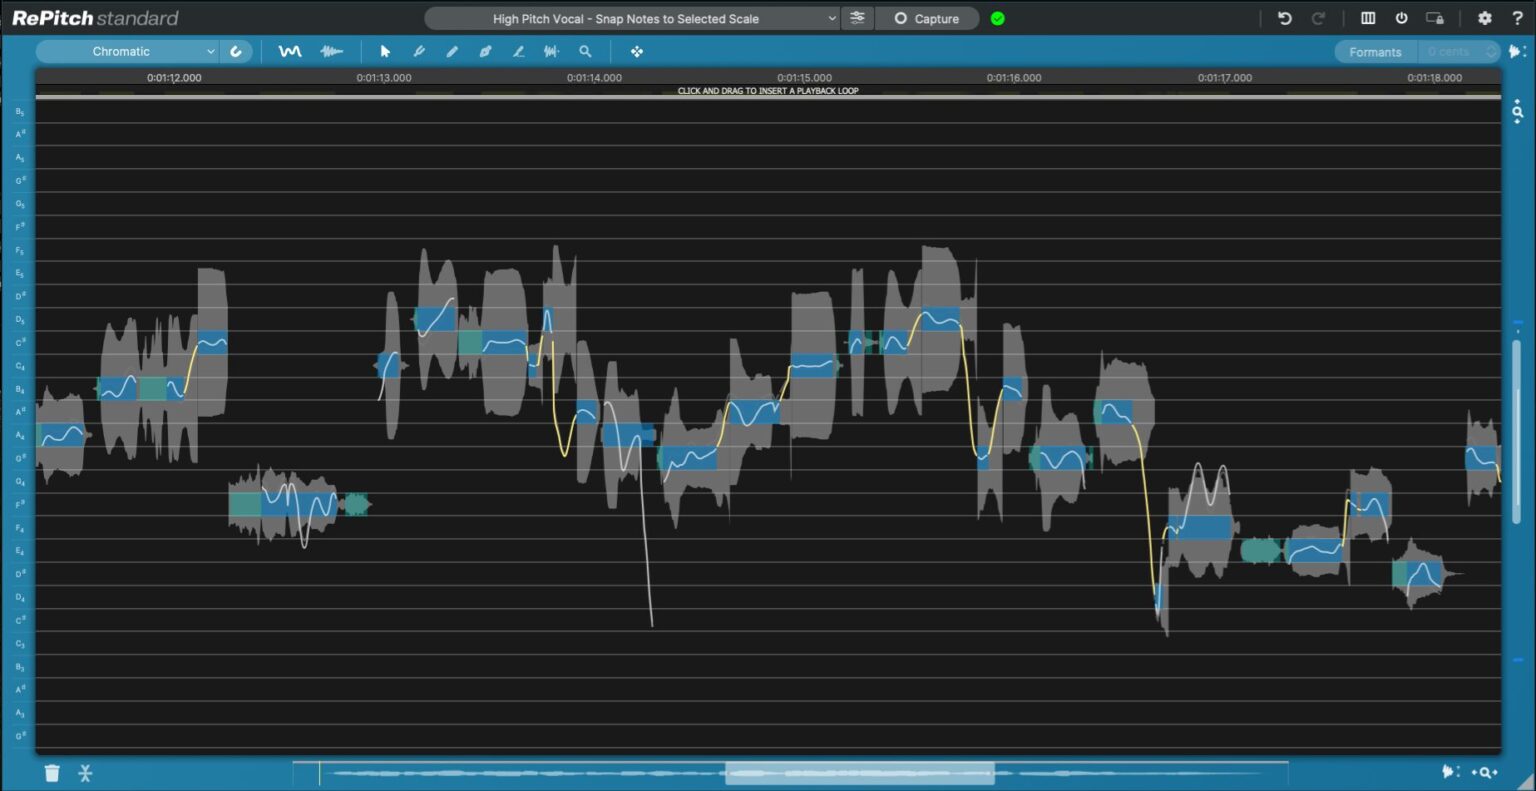This screenshot has height=791, width=1536.
Task: Click the undo arrow
Action: (1285, 18)
